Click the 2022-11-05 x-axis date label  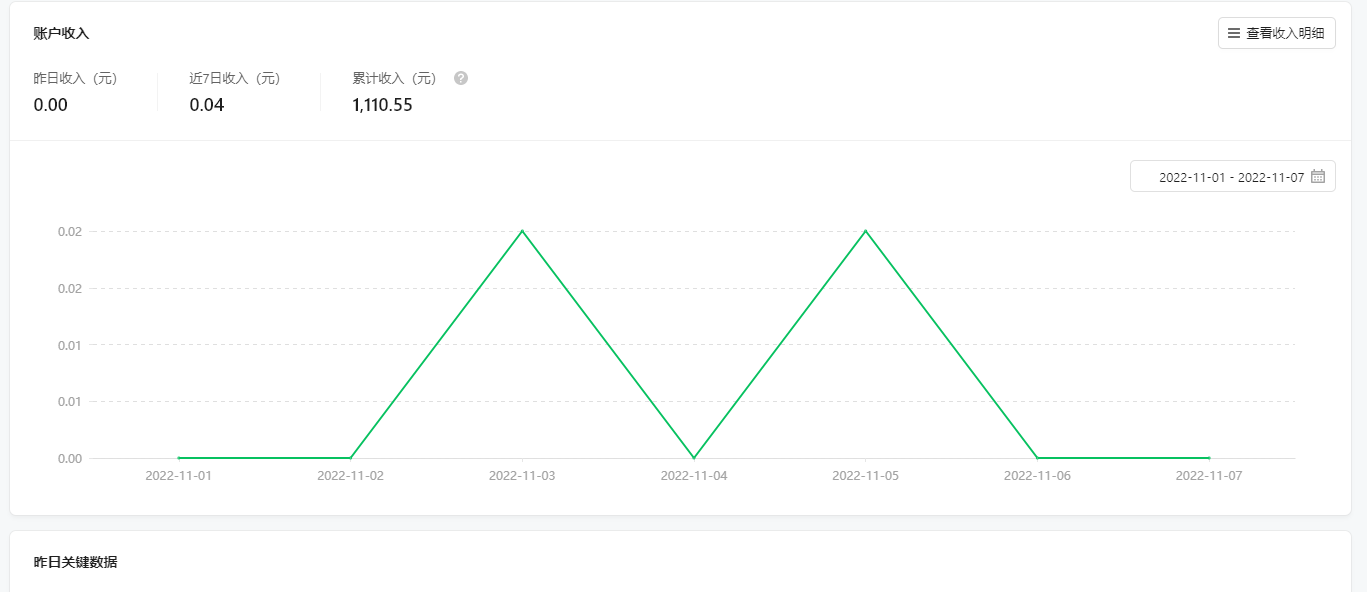[865, 476]
